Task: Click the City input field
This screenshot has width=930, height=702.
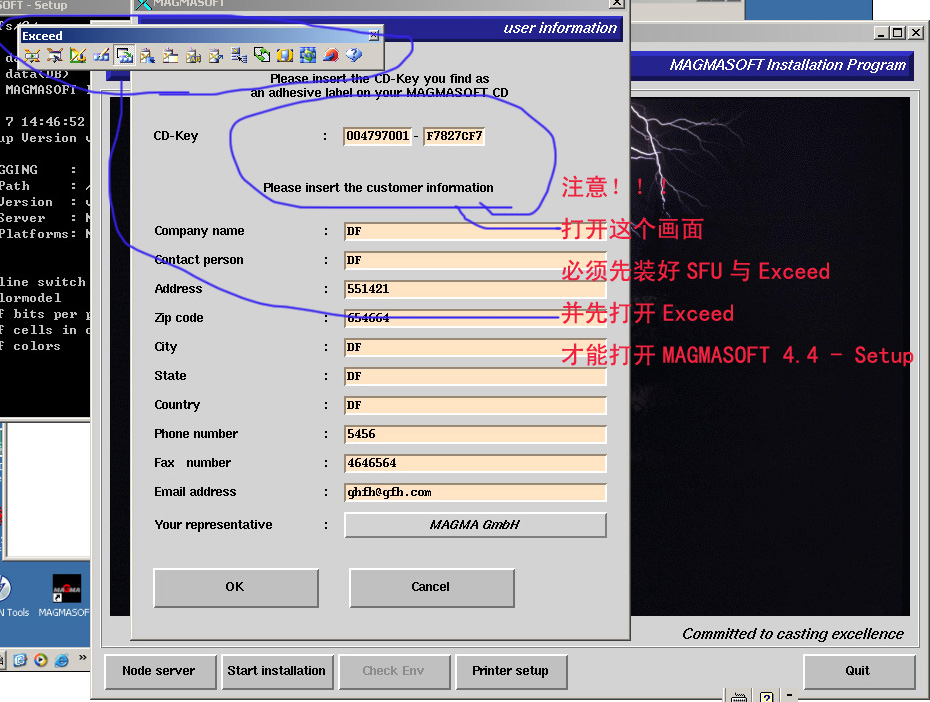Action: click(475, 347)
